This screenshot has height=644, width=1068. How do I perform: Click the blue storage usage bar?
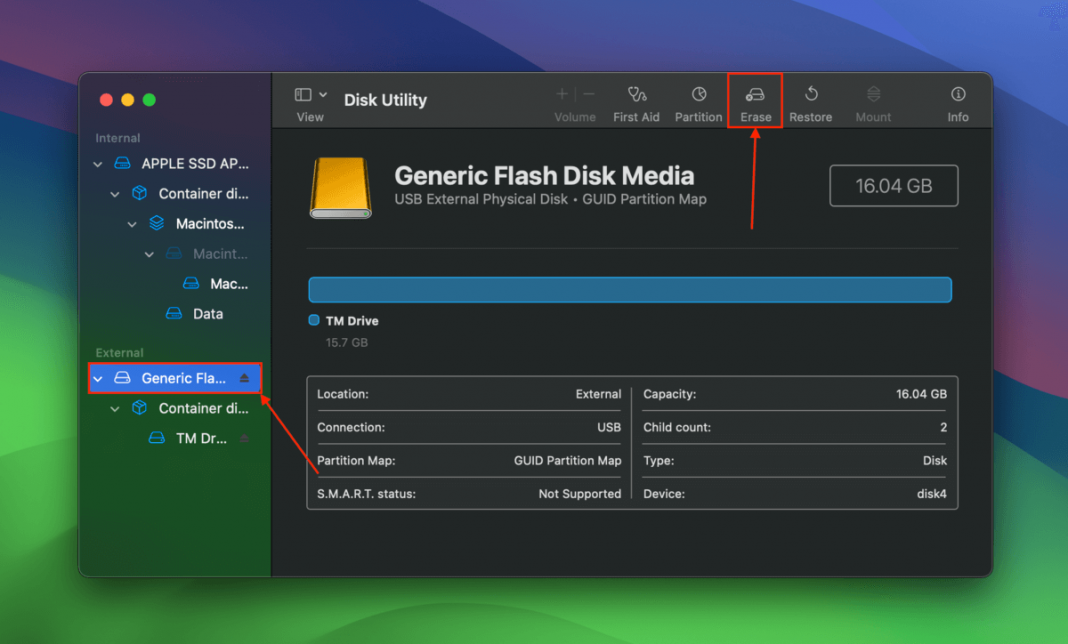point(629,289)
